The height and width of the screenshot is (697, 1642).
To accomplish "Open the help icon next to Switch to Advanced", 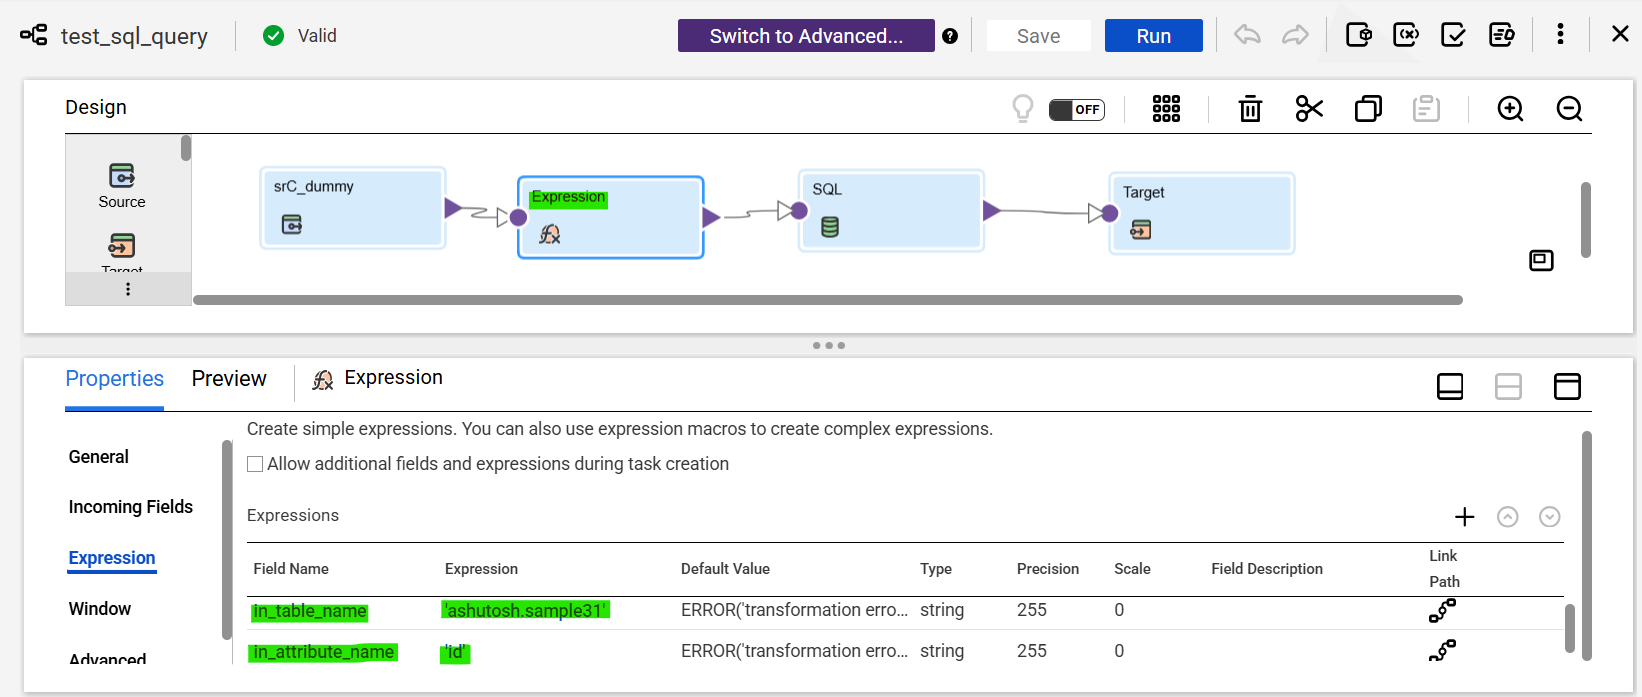I will tap(950, 36).
